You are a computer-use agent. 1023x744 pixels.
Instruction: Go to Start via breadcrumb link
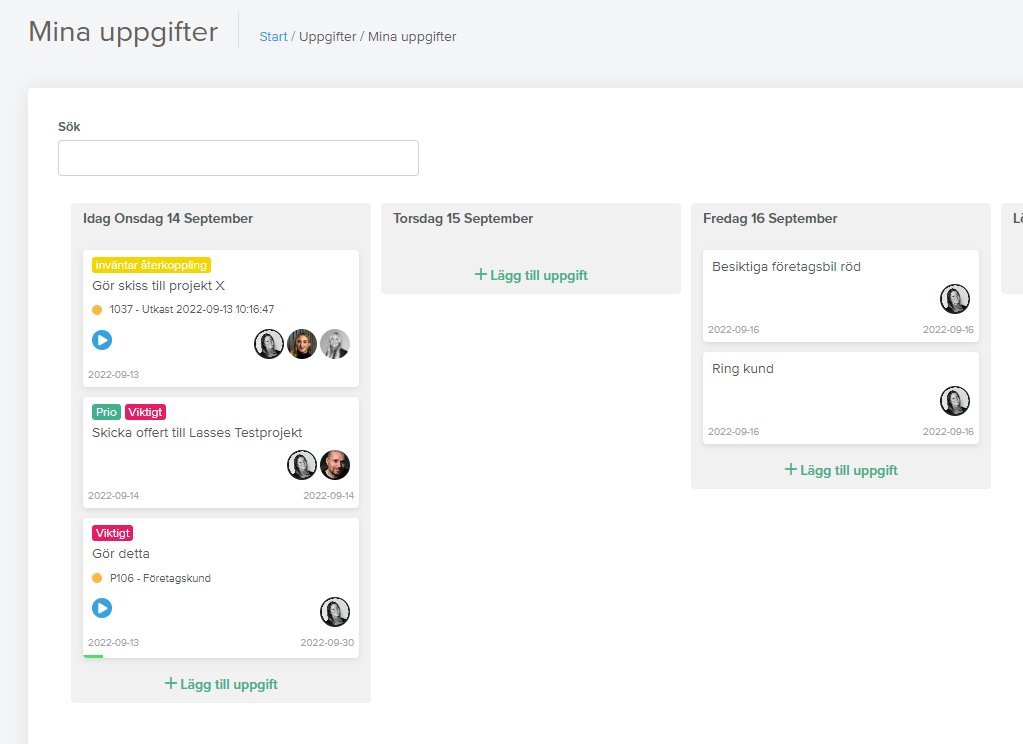tap(273, 37)
